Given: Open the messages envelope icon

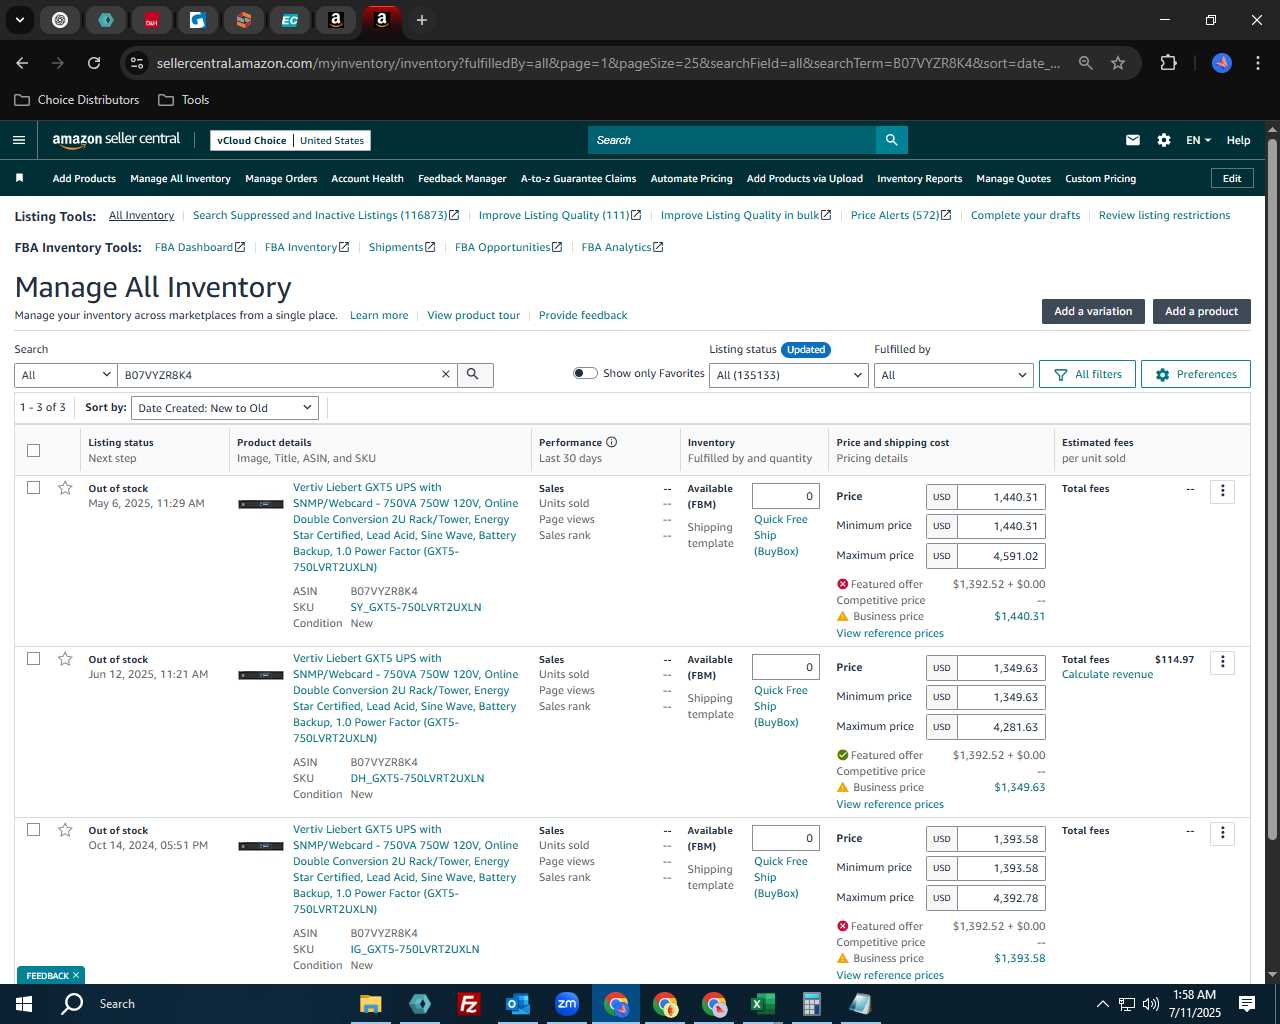Looking at the screenshot, I should click(x=1133, y=140).
